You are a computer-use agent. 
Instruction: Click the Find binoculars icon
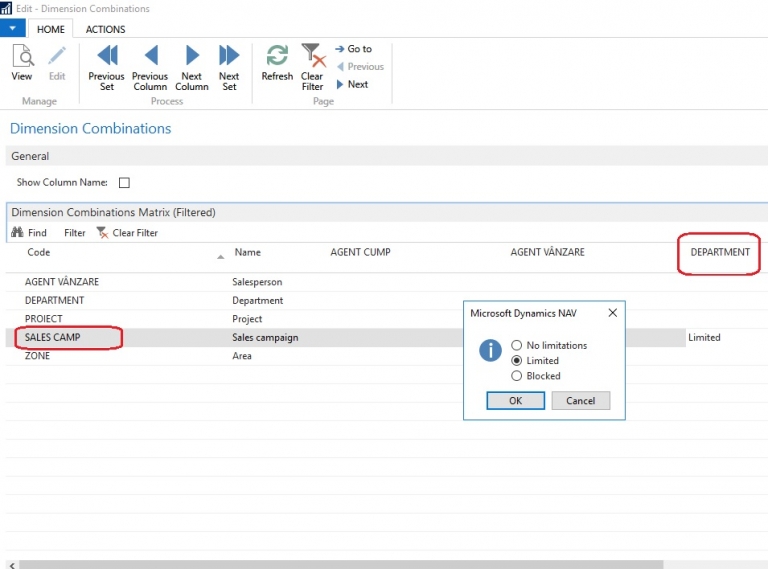[x=17, y=233]
